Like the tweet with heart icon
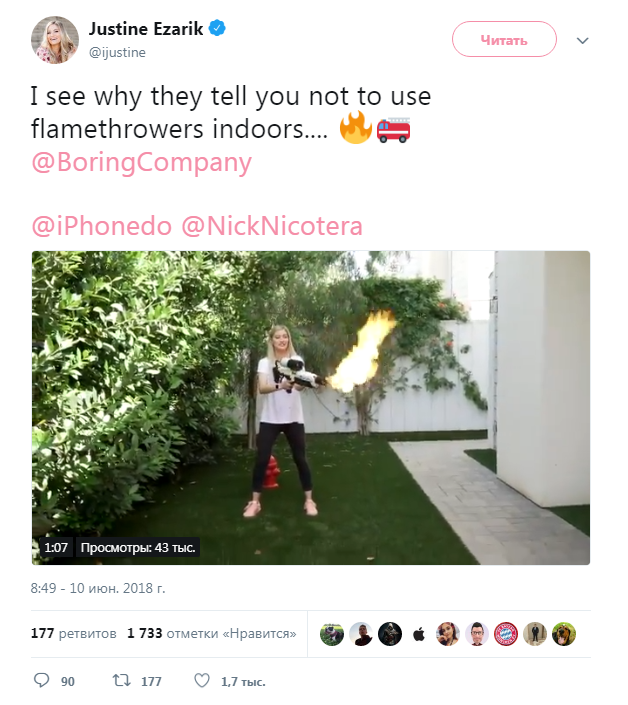 tap(202, 680)
